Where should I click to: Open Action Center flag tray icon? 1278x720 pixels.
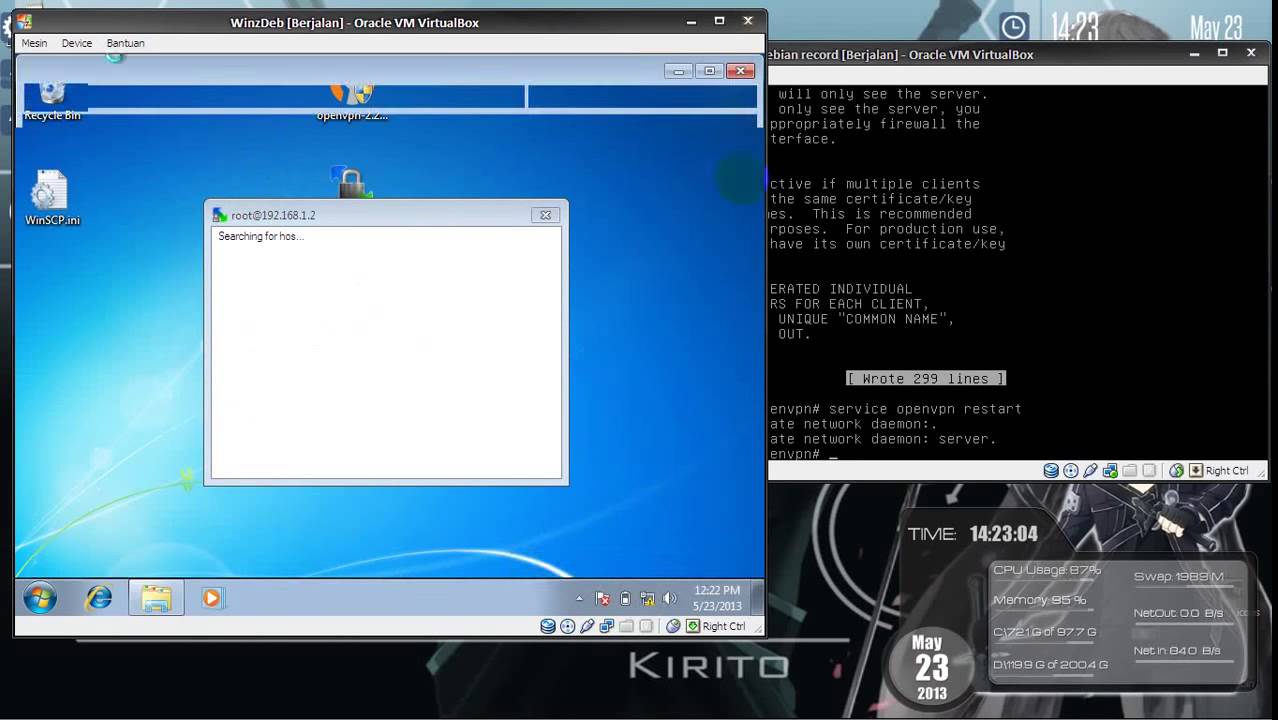pyautogui.click(x=603, y=599)
